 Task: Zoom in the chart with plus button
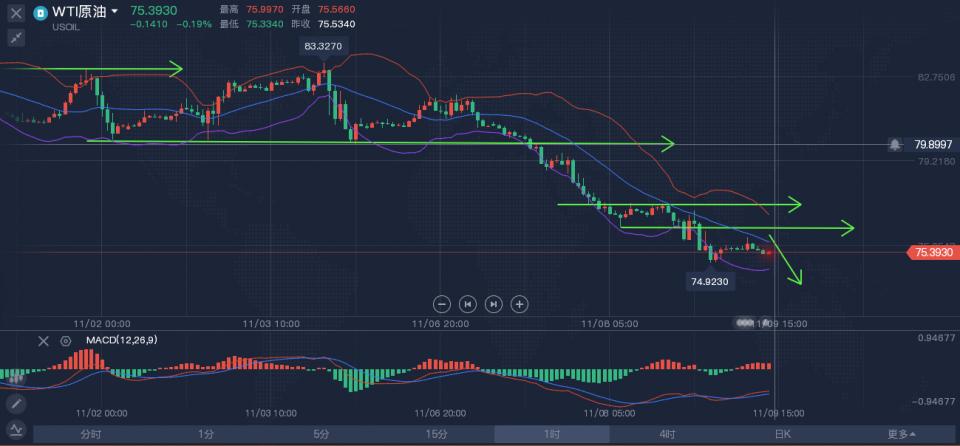(x=519, y=304)
